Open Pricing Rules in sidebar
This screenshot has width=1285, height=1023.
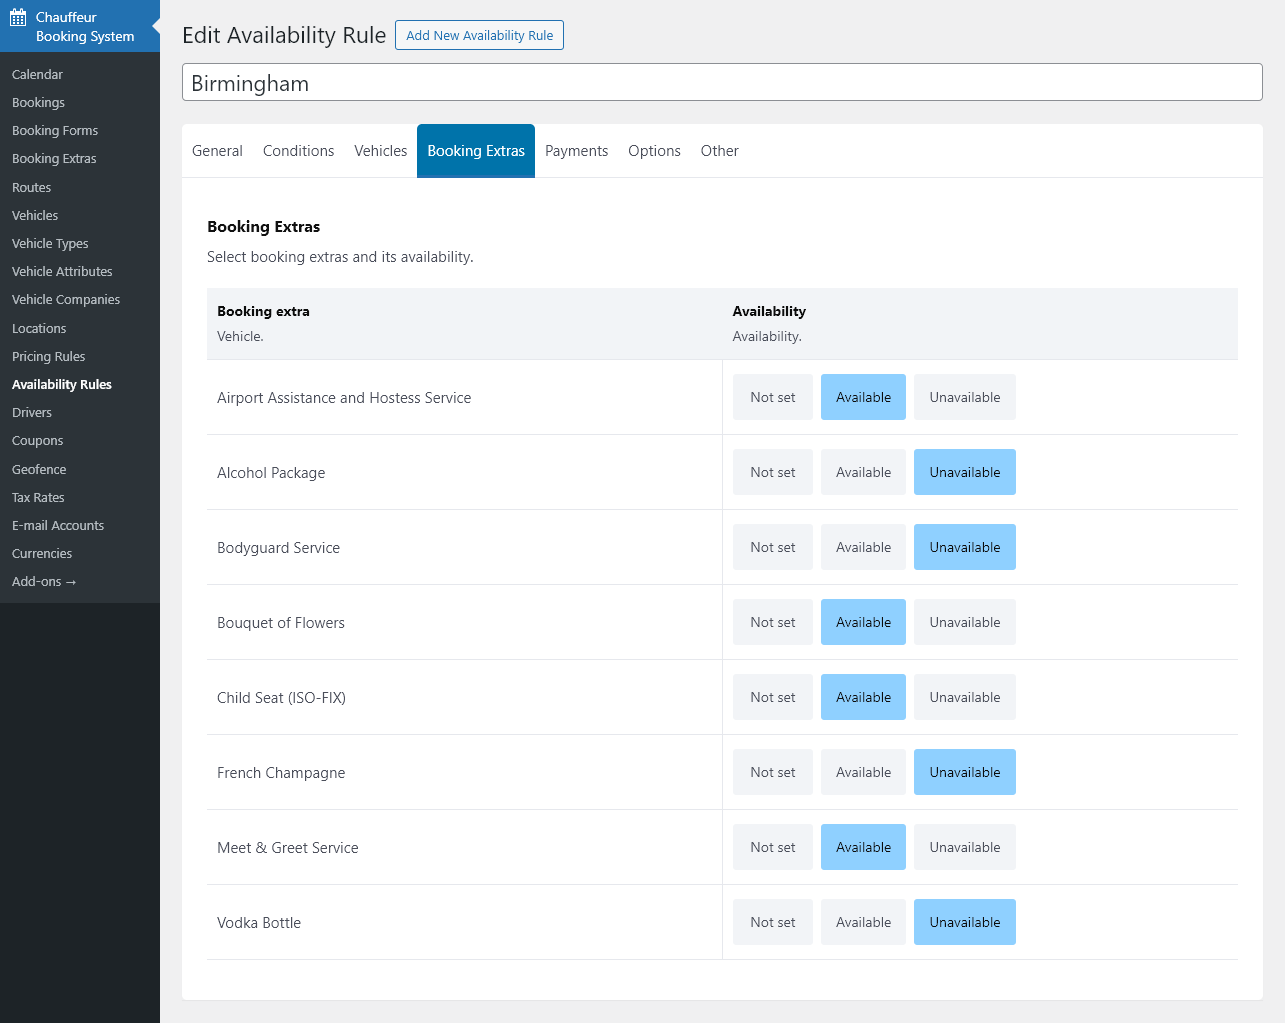tap(48, 356)
